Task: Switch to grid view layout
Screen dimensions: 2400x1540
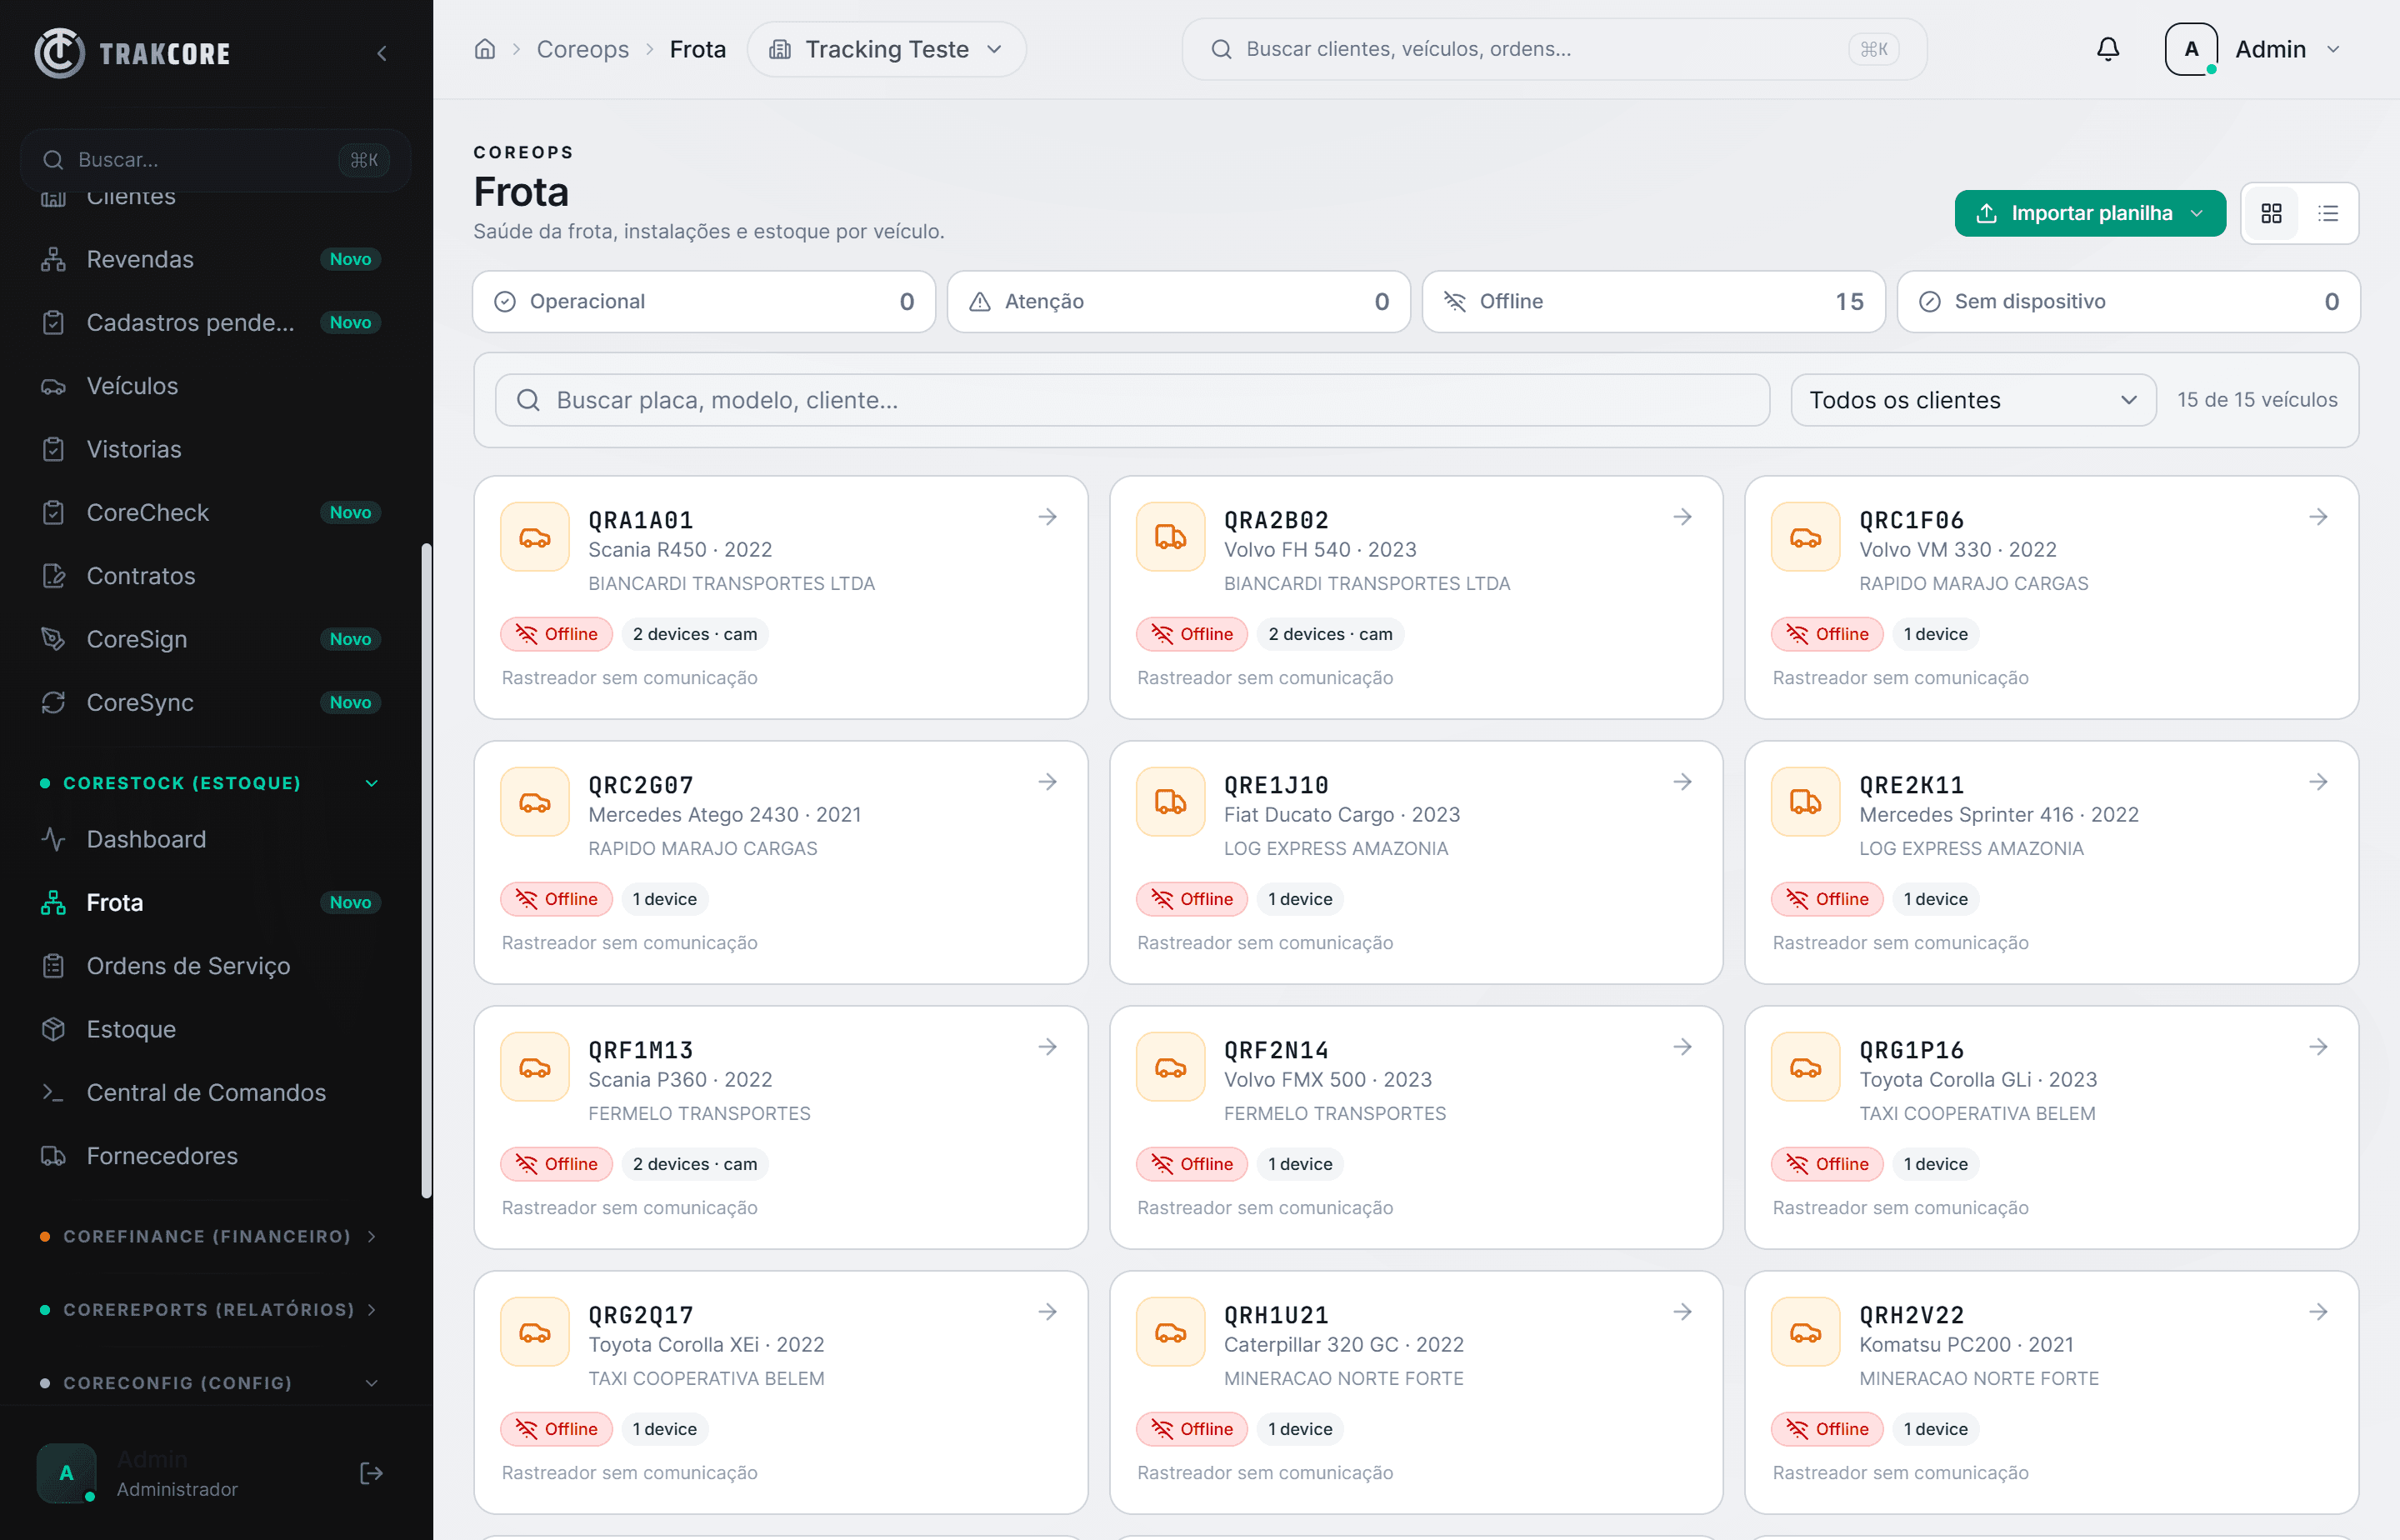Action: [2271, 213]
